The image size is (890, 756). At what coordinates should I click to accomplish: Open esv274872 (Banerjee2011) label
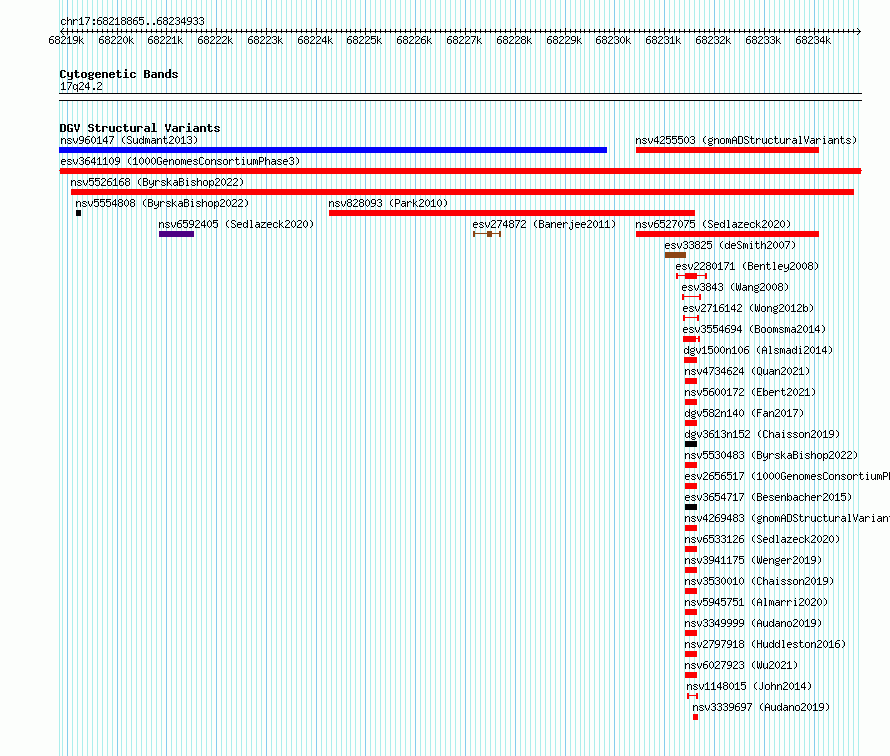tap(544, 224)
